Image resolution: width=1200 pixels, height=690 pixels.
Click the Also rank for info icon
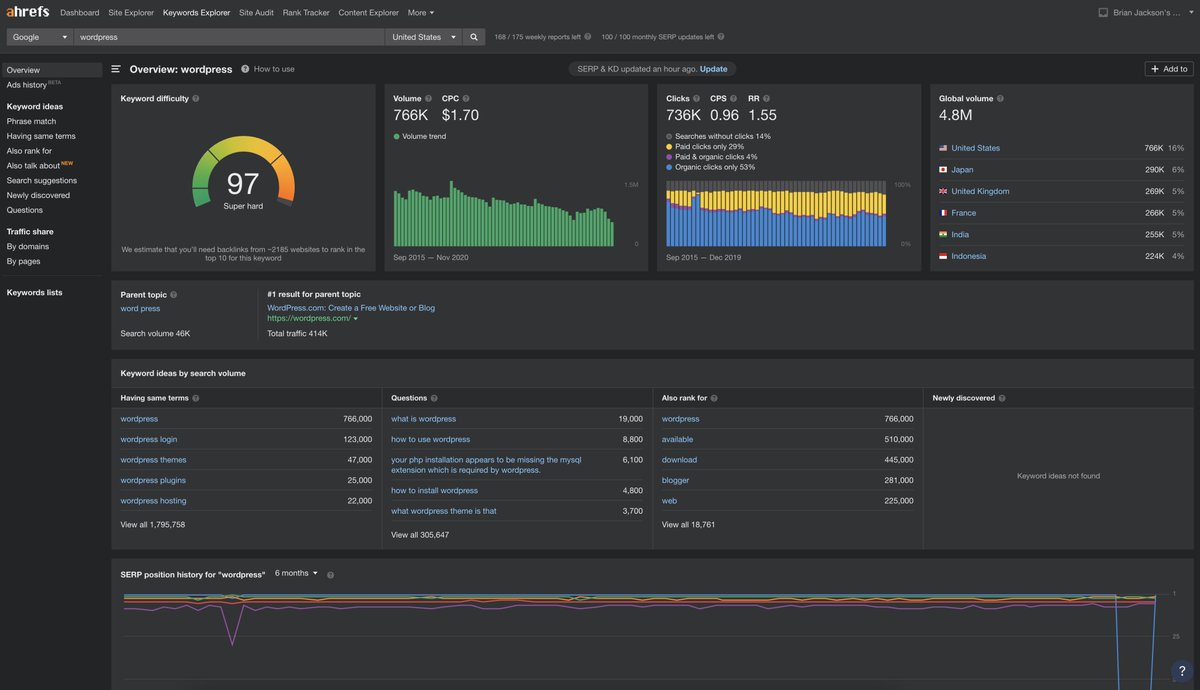(x=715, y=398)
